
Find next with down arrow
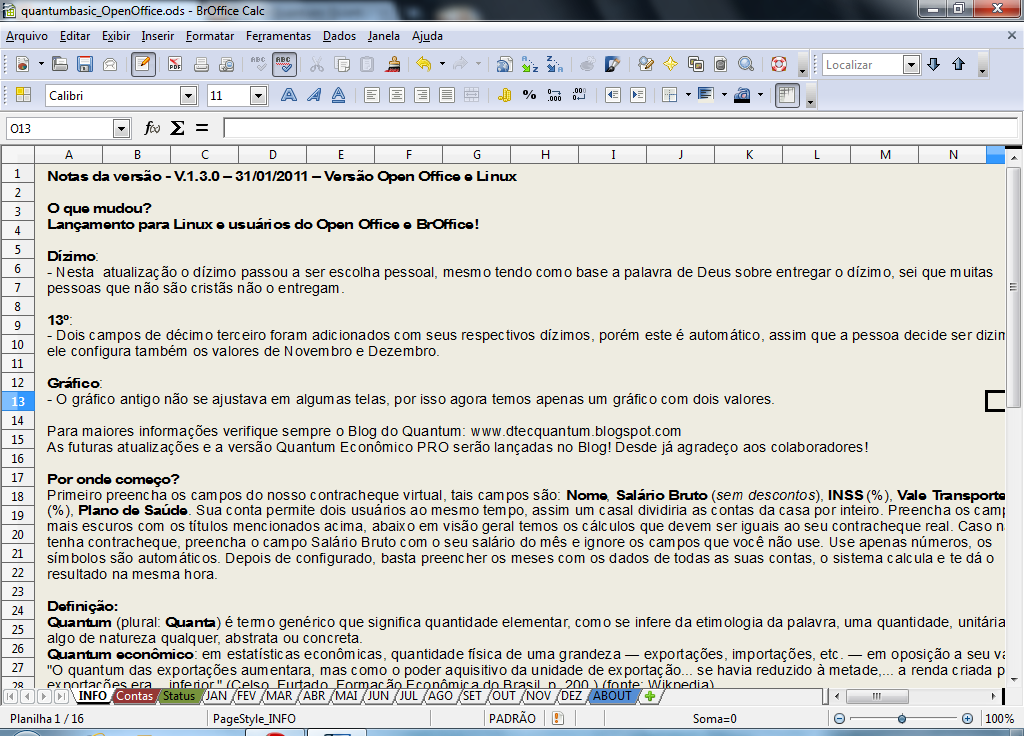(934, 64)
